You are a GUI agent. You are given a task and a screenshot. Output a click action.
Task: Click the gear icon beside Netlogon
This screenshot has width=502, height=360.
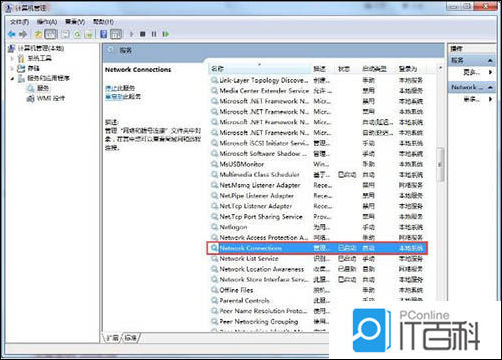(214, 227)
